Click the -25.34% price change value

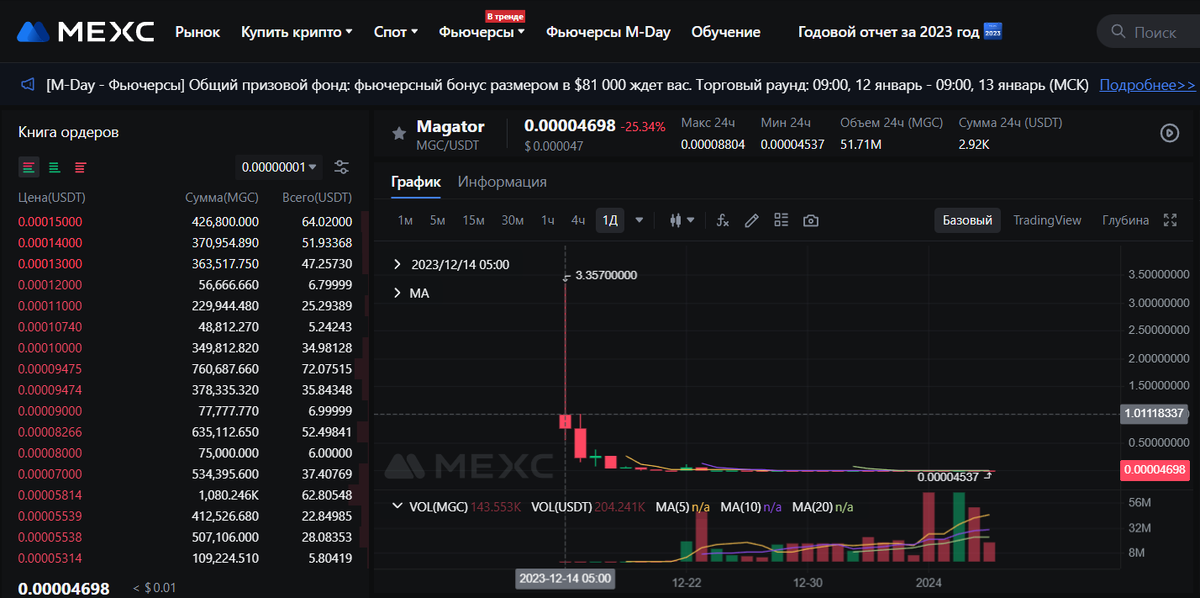[643, 127]
